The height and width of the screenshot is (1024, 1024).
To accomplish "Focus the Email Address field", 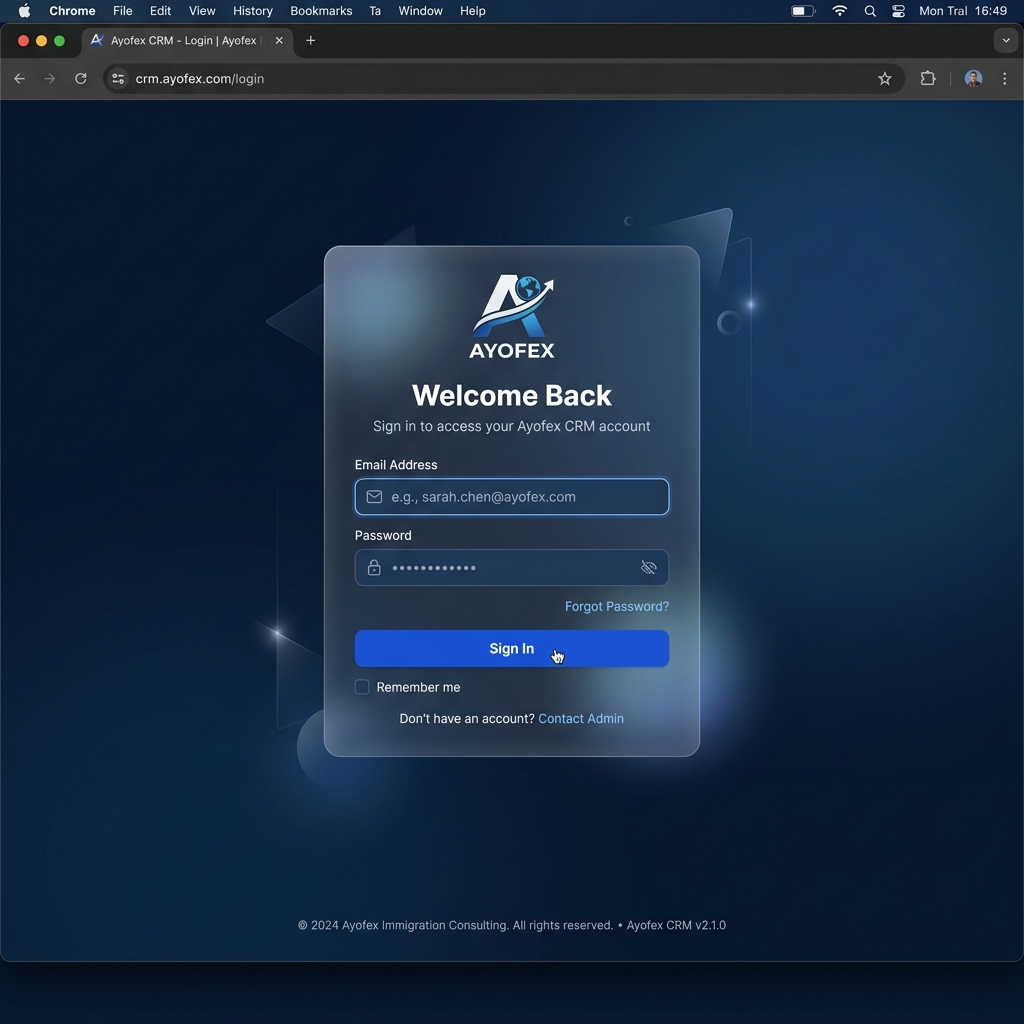I will pos(512,497).
